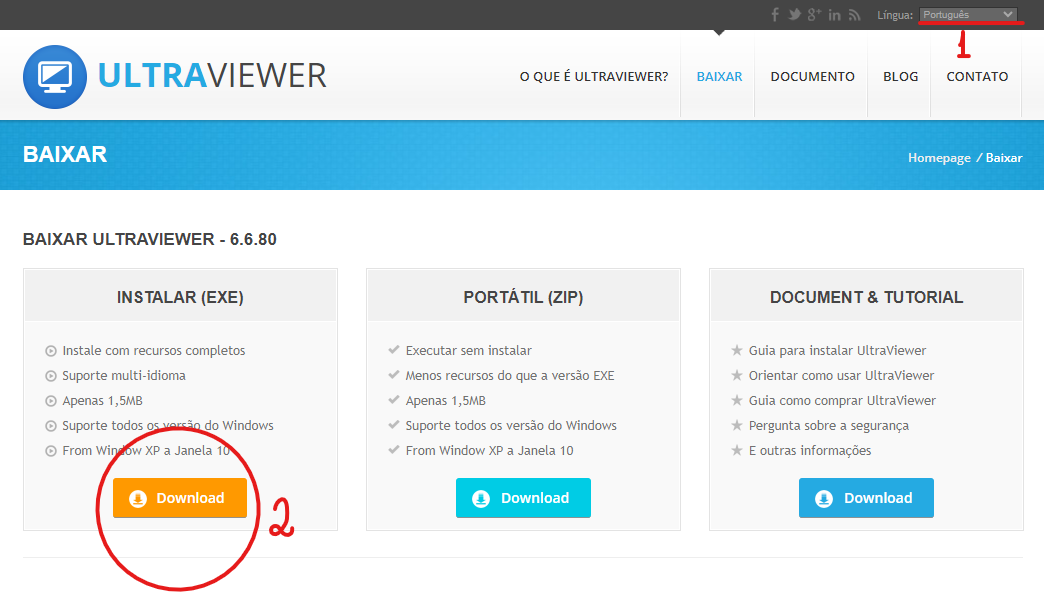Open the DOCUMENTO menu item
This screenshot has height=598, width=1044.
811,76
